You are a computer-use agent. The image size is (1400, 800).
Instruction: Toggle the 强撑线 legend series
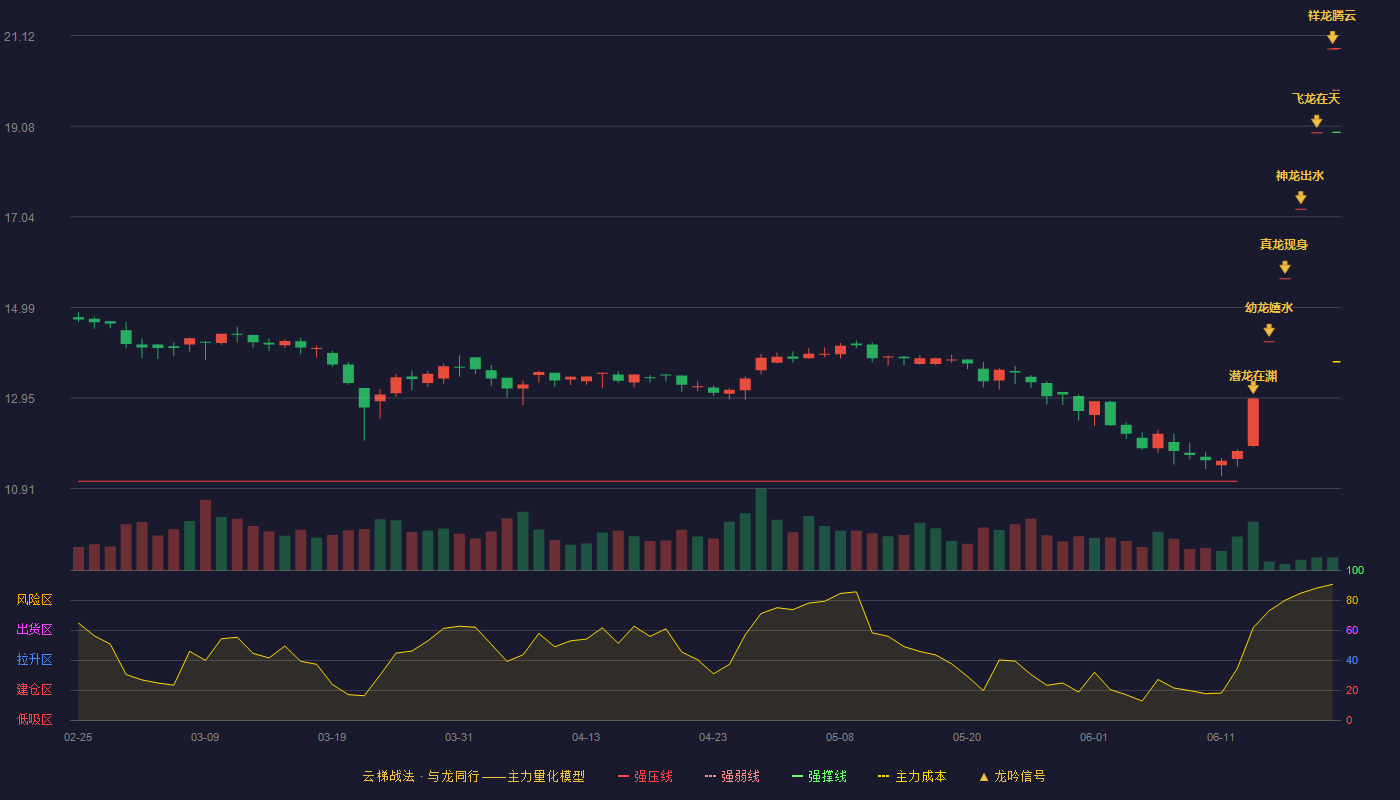tap(819, 777)
